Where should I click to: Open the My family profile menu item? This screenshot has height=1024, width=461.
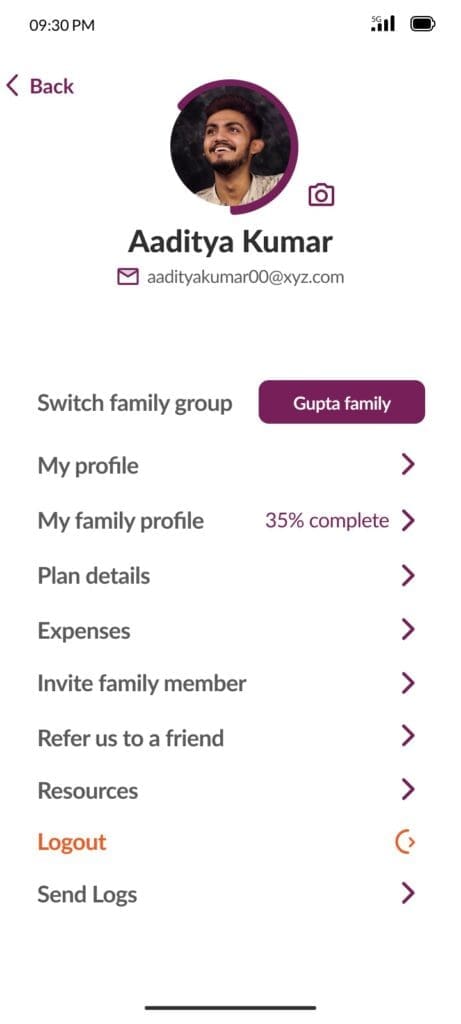pyautogui.click(x=227, y=521)
